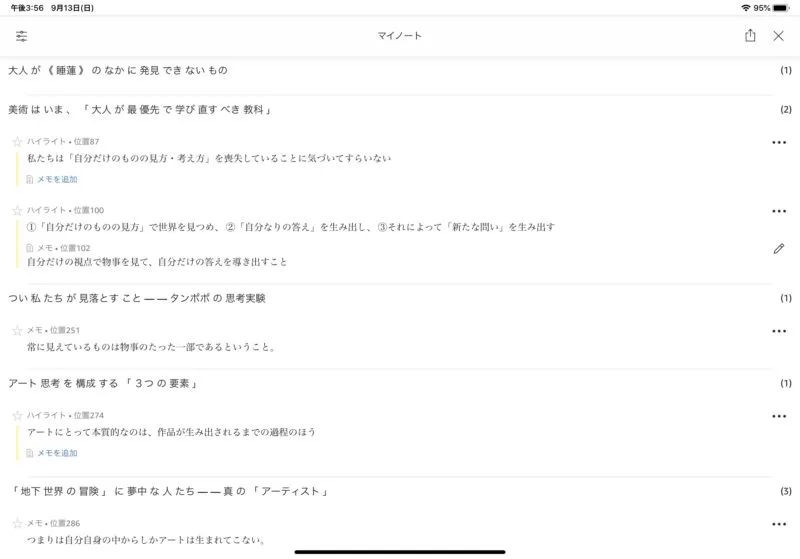The height and width of the screenshot is (559, 800).
Task: Open more options for 位置274 highlight
Action: [x=779, y=416]
